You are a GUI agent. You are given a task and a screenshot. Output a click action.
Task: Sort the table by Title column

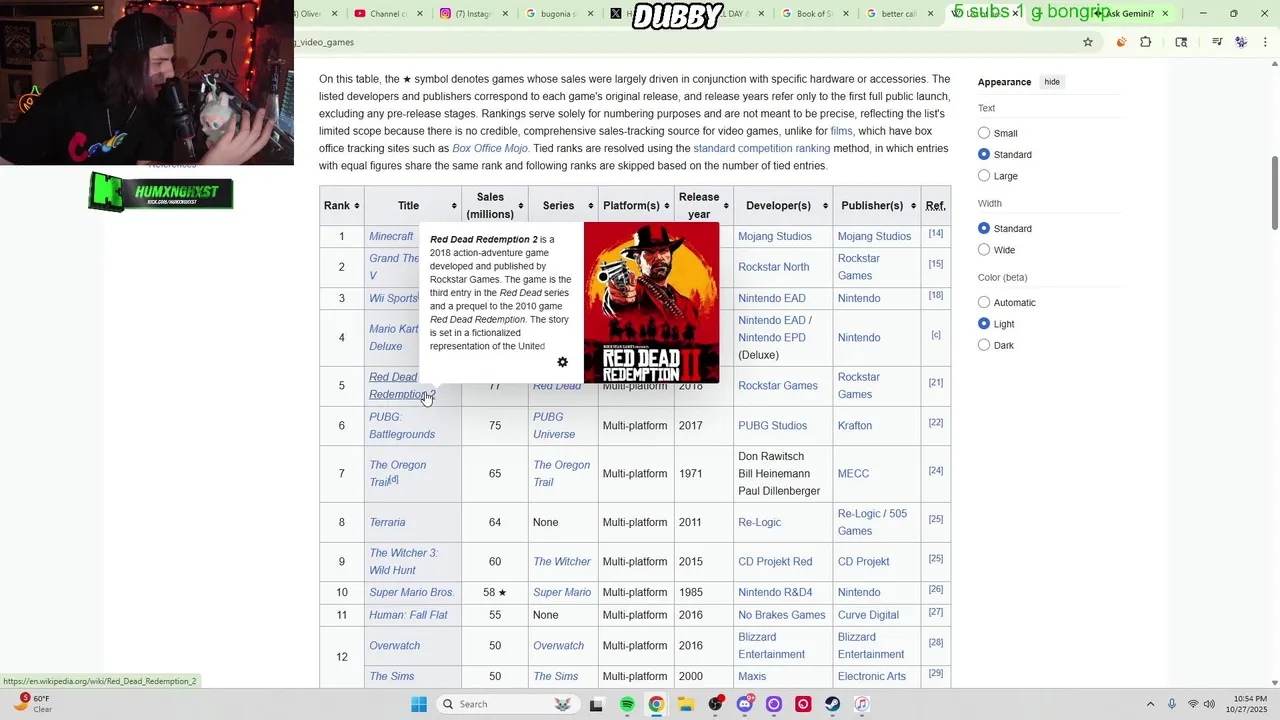coord(412,206)
